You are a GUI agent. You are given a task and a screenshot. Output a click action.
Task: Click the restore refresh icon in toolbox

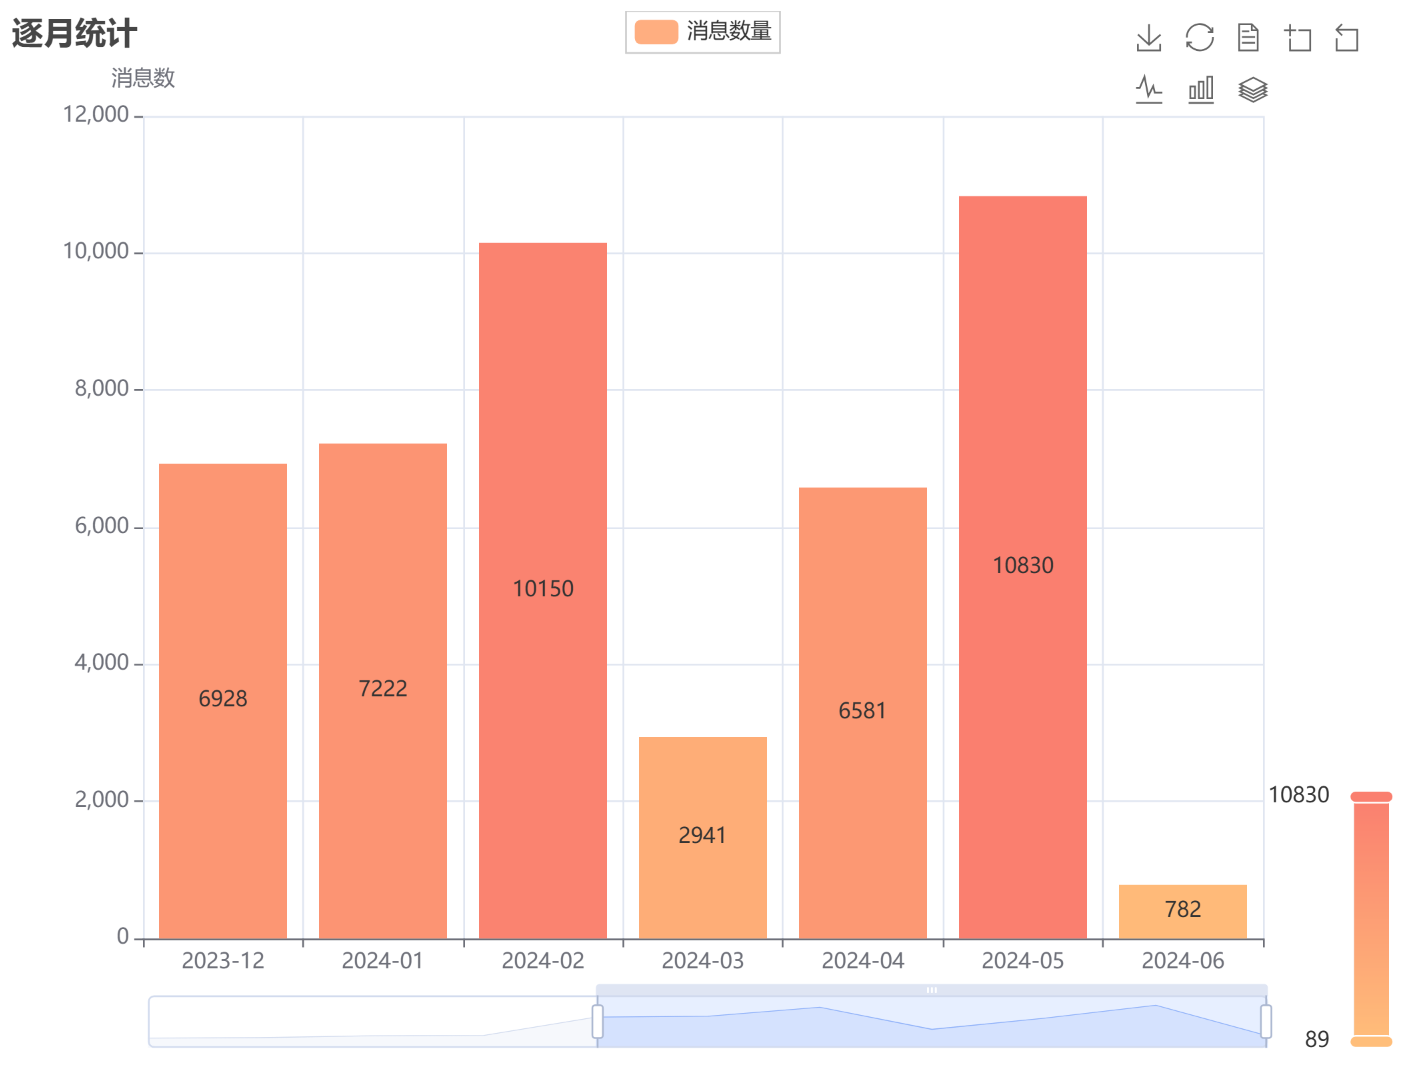click(x=1199, y=39)
